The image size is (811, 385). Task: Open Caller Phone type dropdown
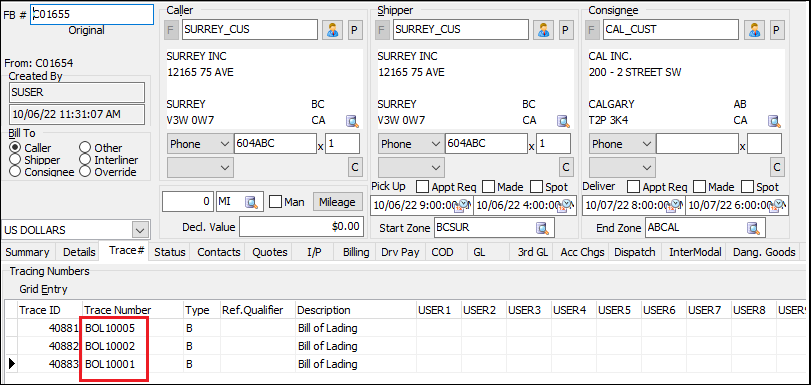click(225, 144)
